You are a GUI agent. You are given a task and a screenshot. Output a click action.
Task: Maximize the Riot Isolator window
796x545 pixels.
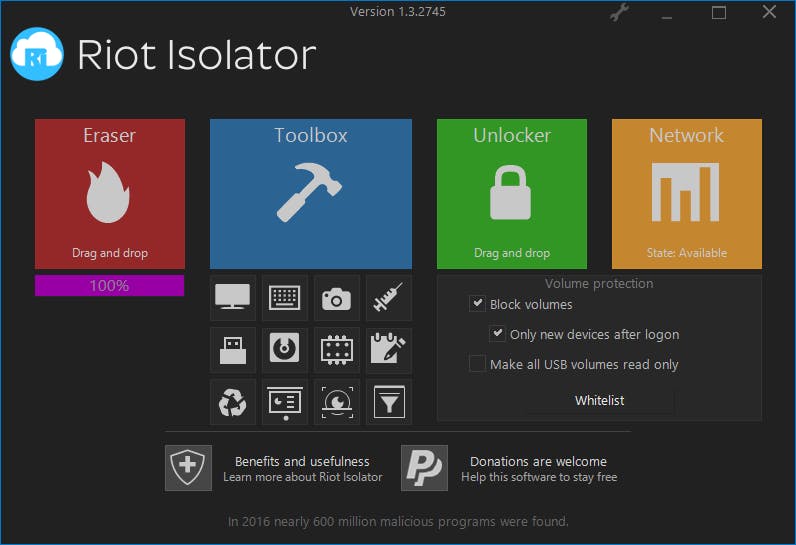718,12
